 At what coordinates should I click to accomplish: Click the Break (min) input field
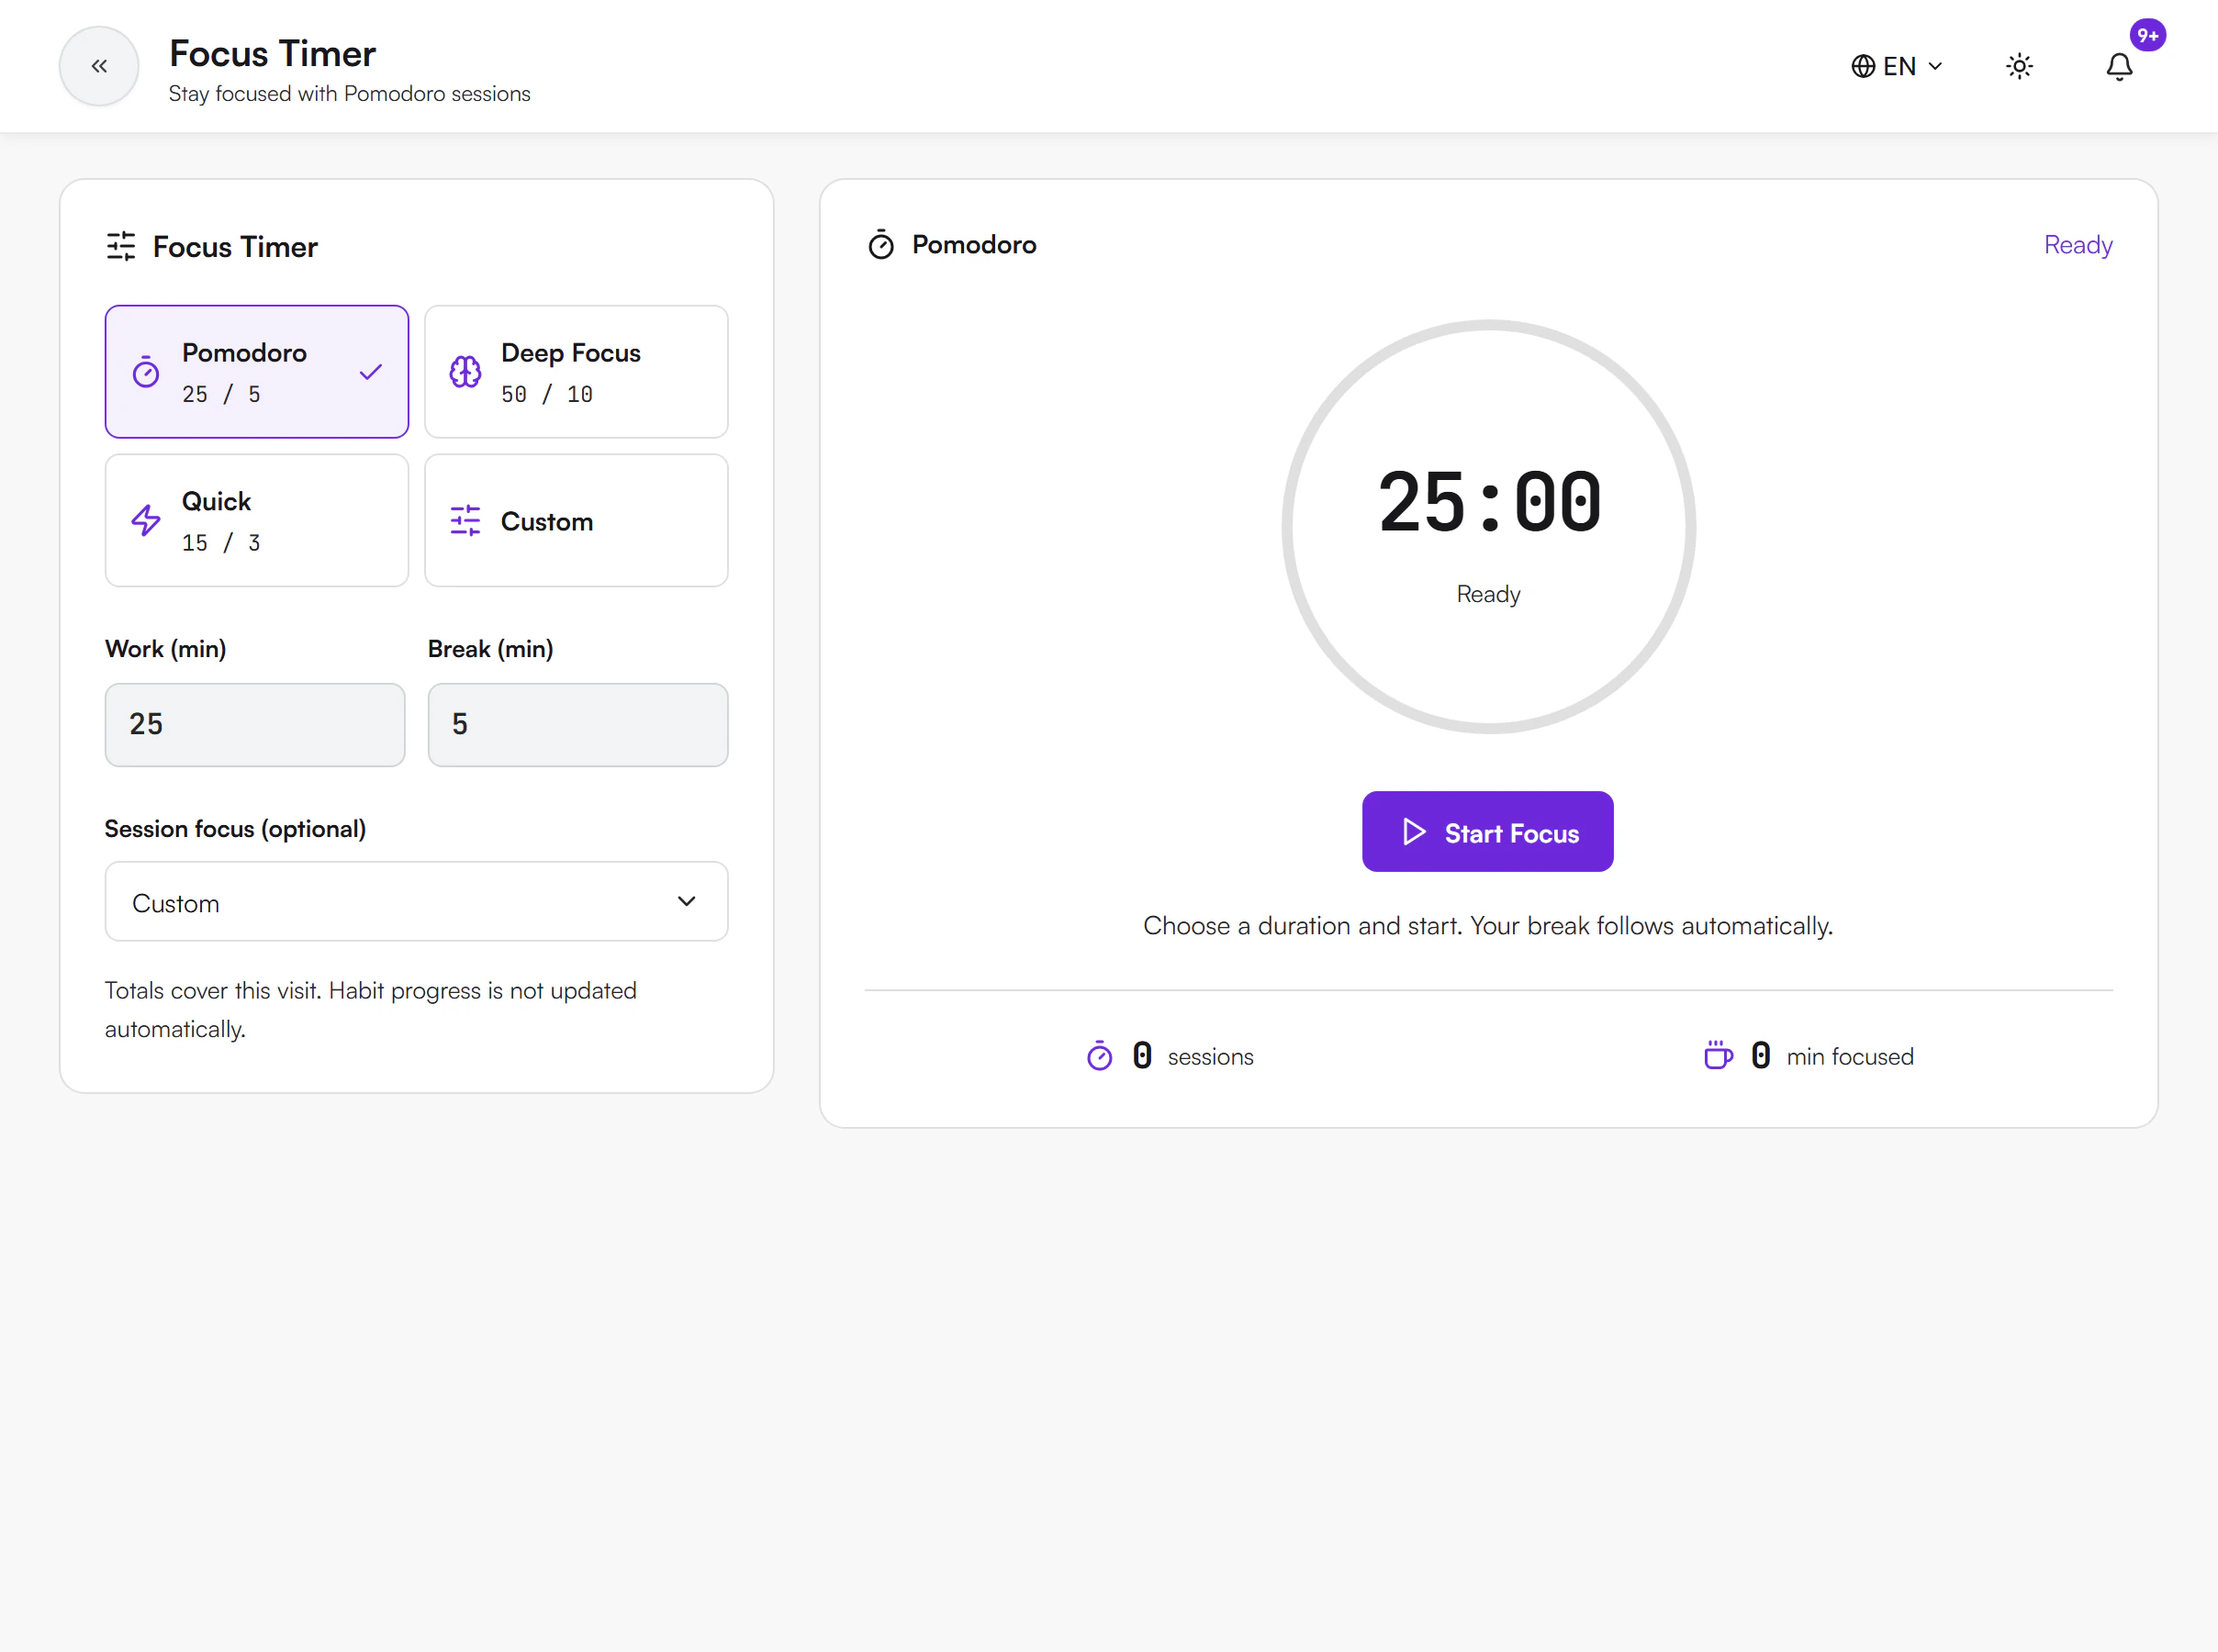click(577, 724)
